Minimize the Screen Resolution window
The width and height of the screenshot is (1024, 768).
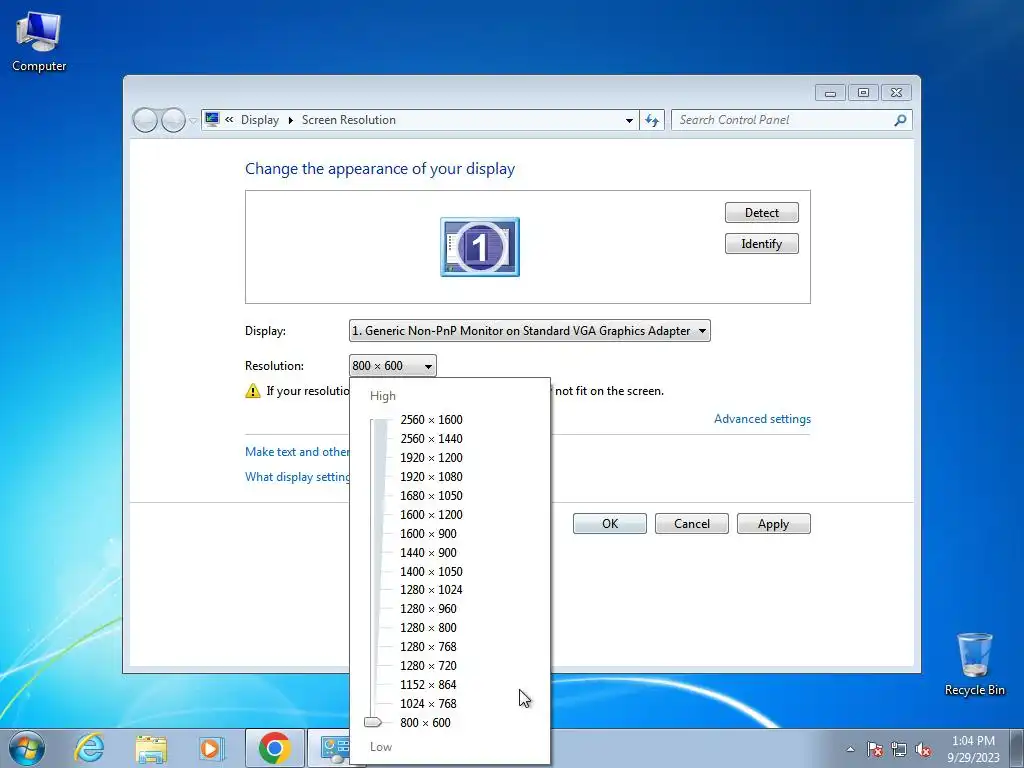(830, 93)
